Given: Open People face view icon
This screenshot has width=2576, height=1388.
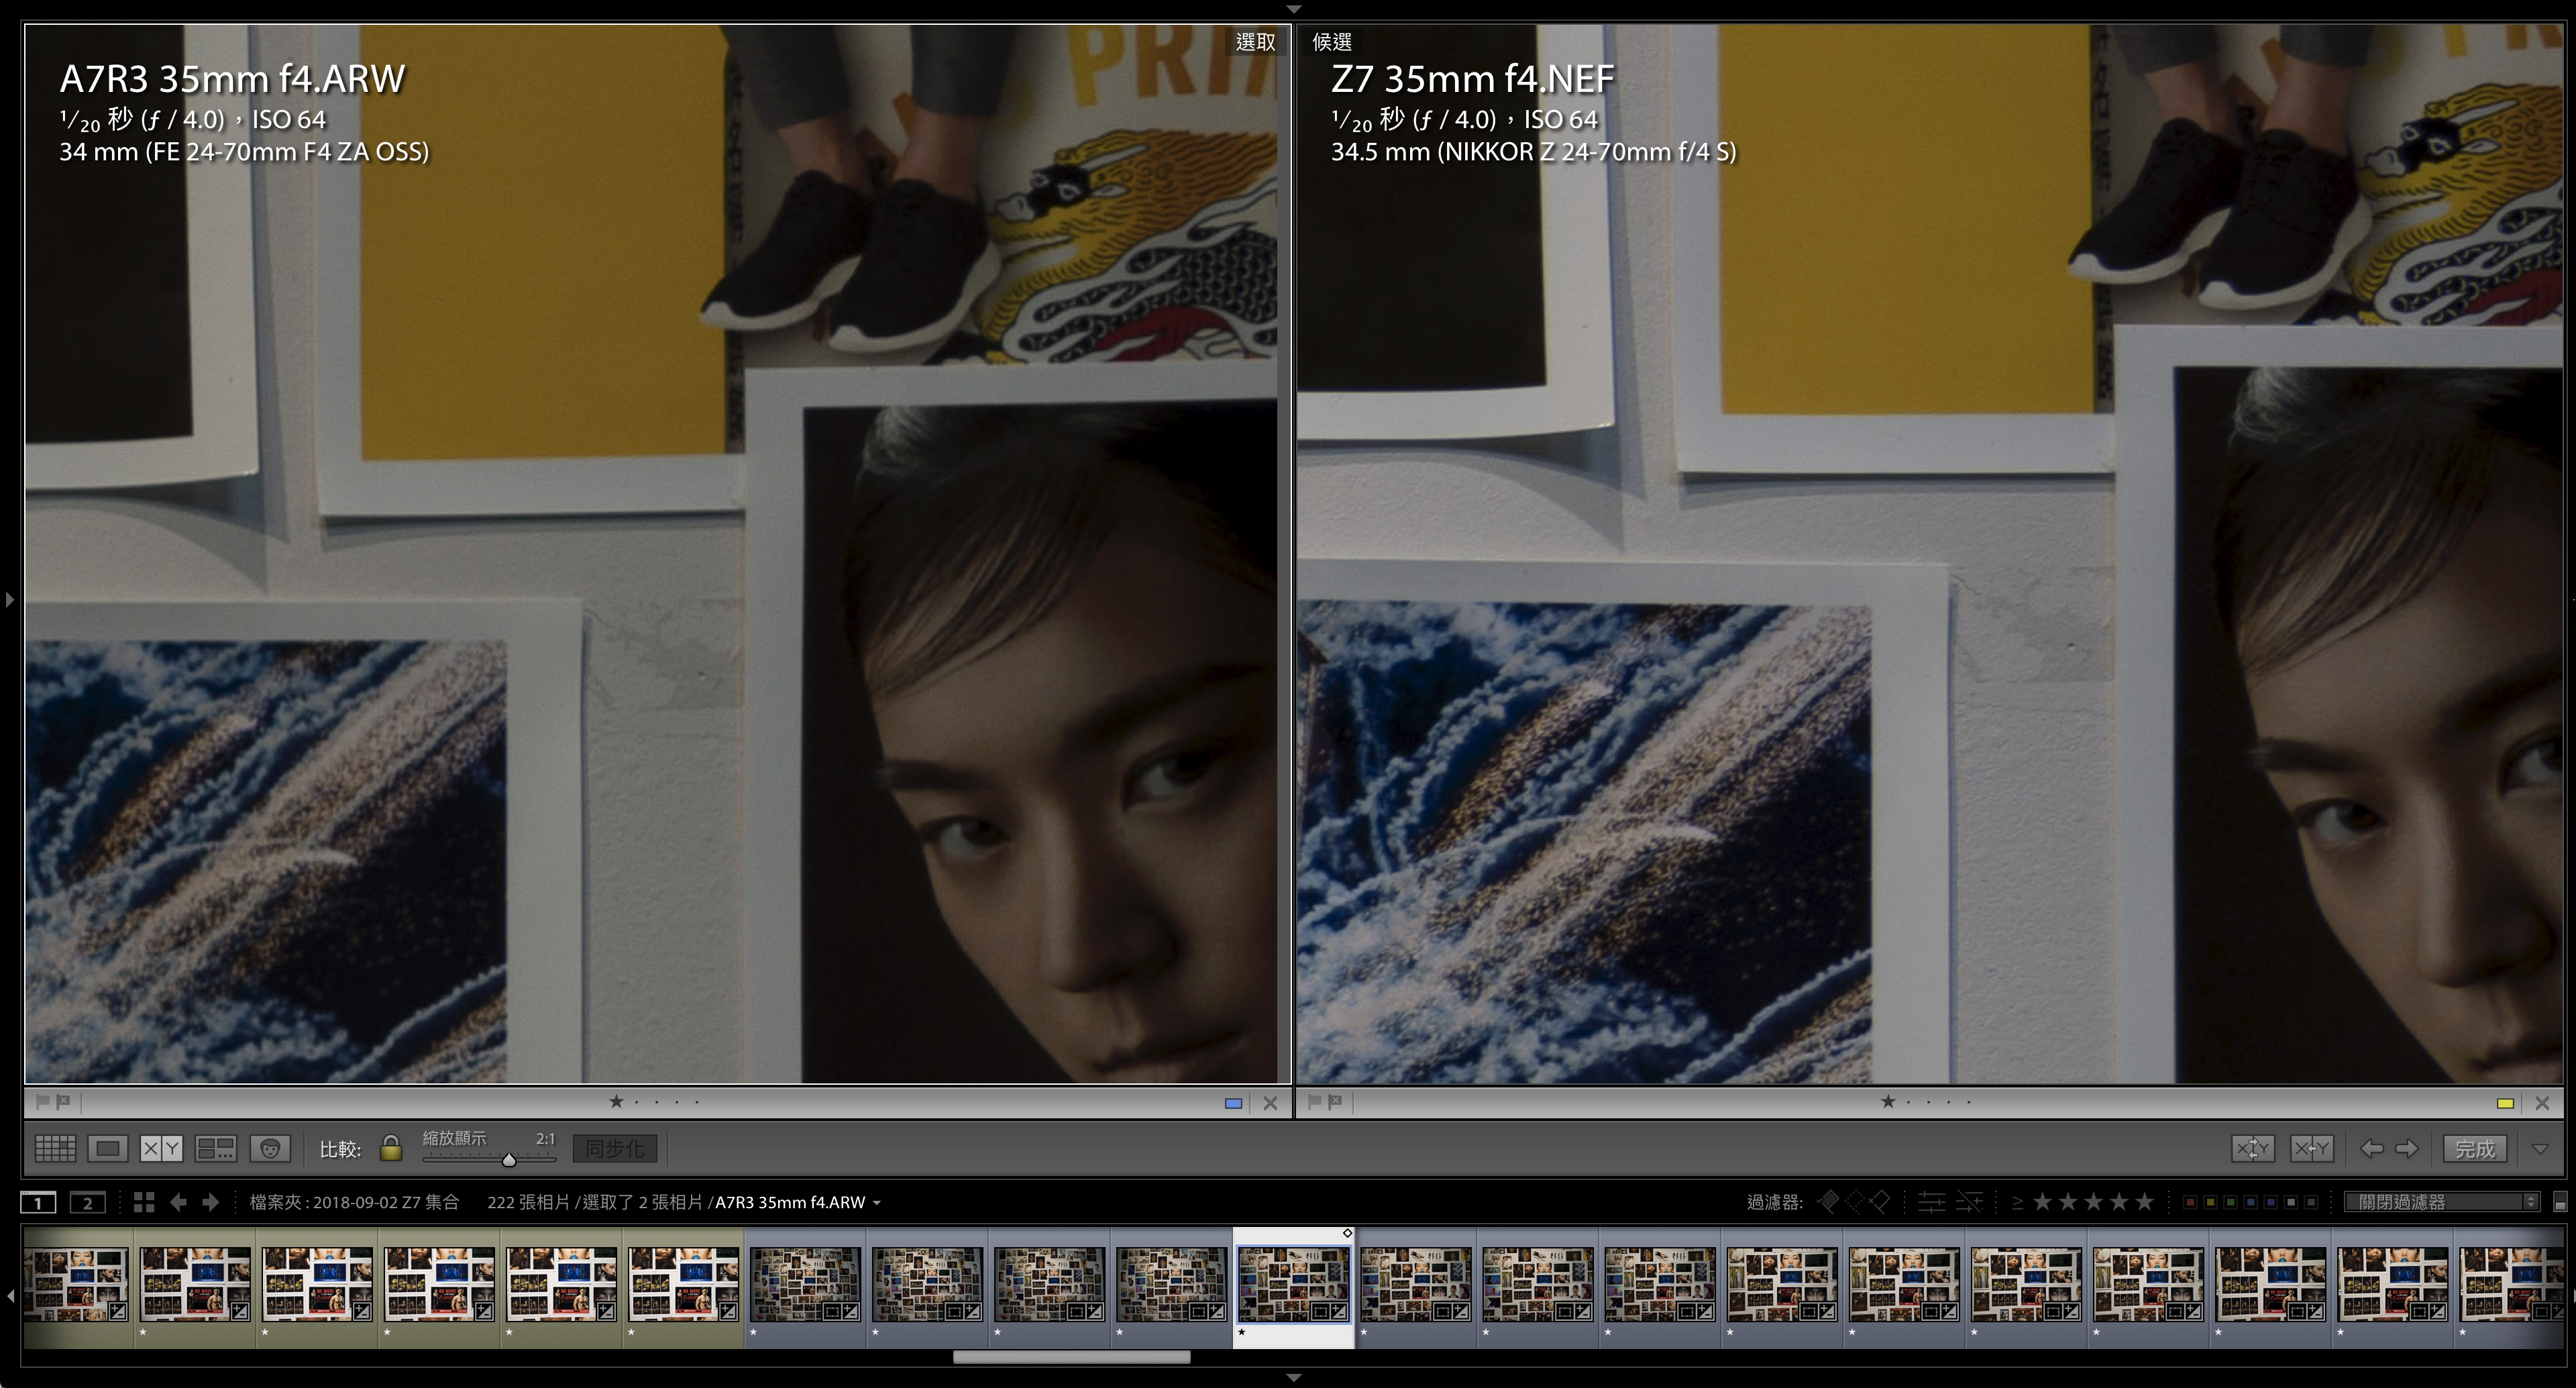Looking at the screenshot, I should point(270,1148).
